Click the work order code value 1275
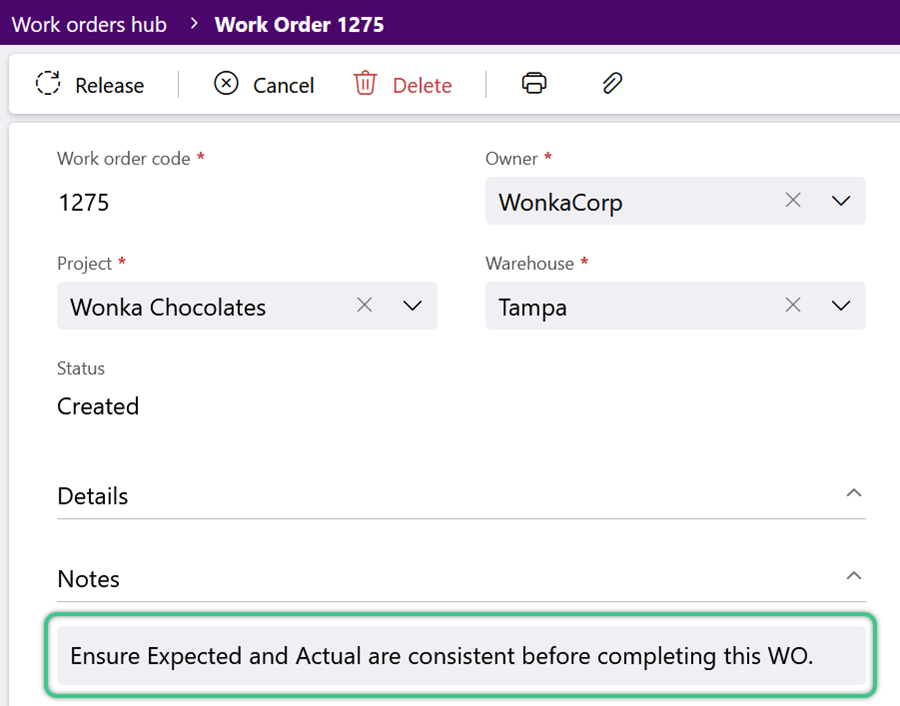This screenshot has height=706, width=900. (x=84, y=203)
